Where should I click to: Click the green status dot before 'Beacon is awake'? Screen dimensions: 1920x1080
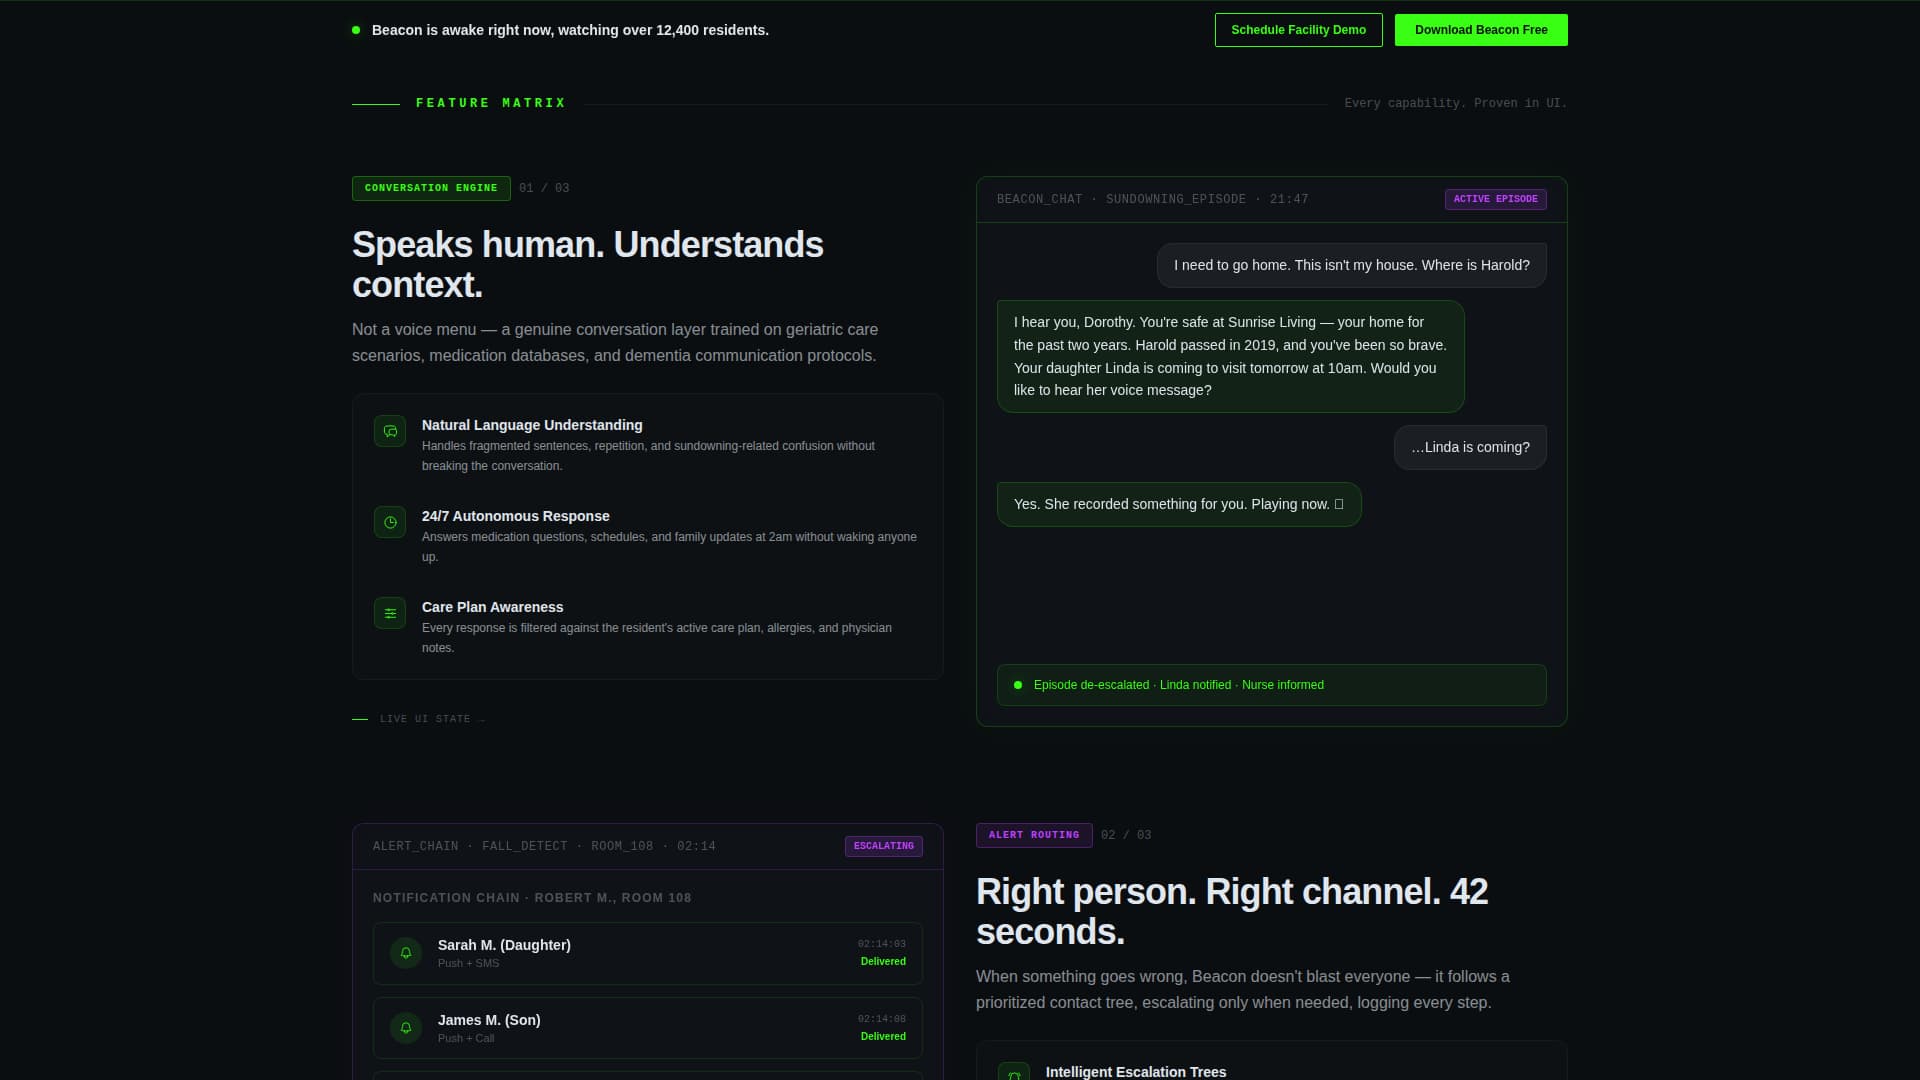(356, 30)
